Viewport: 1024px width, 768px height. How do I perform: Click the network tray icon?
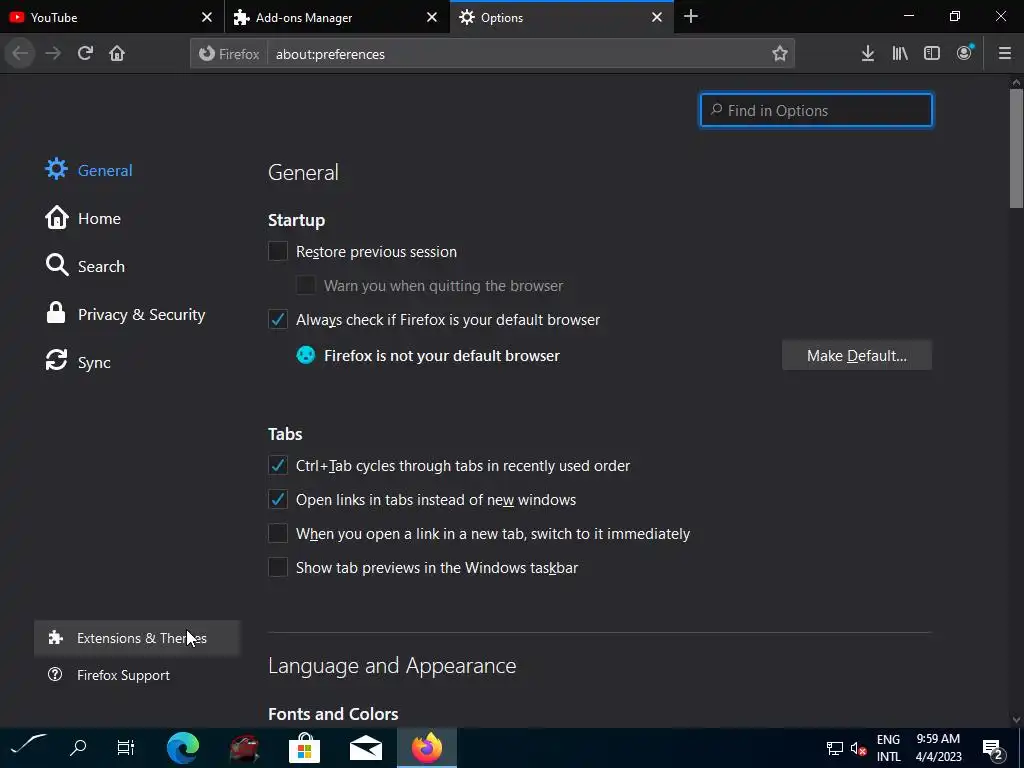coord(835,748)
